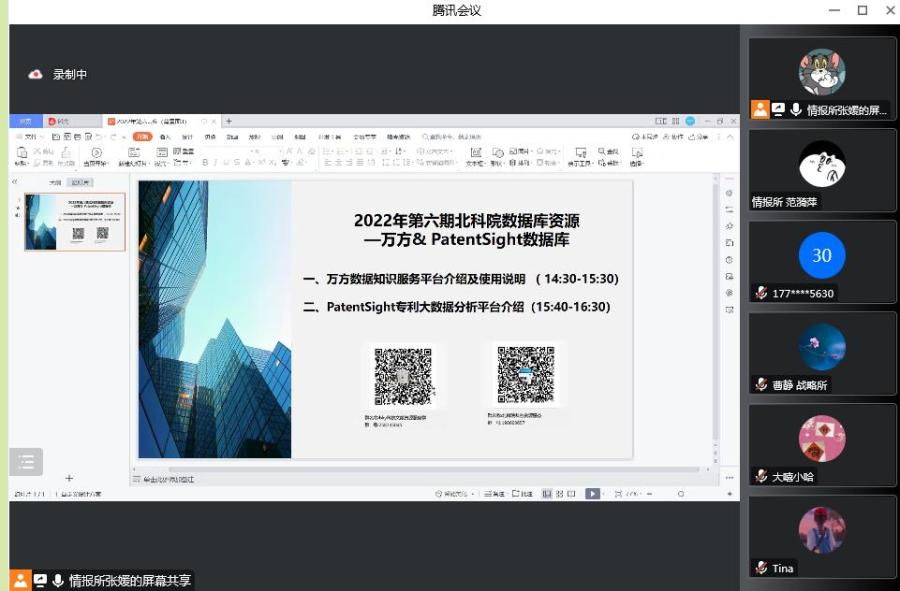
Task: Click the muted microphone icon beside Tina
Action: 761,568
